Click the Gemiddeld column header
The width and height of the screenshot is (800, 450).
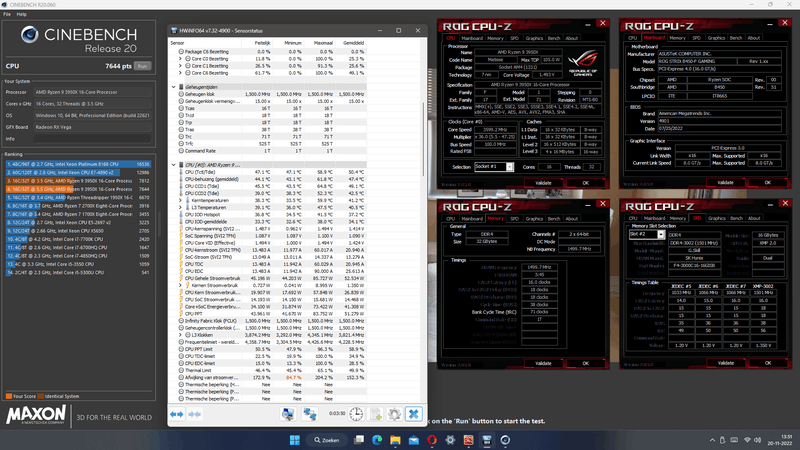[x=354, y=43]
